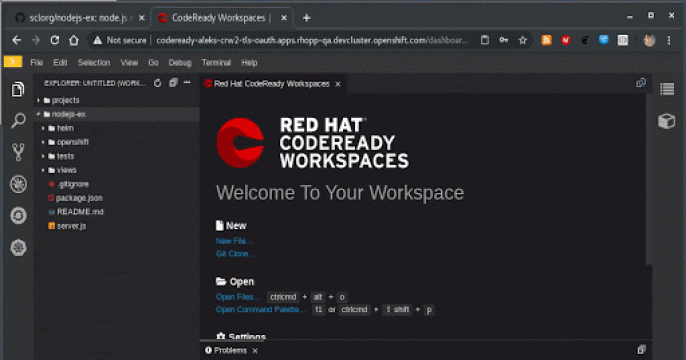Reload the browser page

tap(54, 40)
